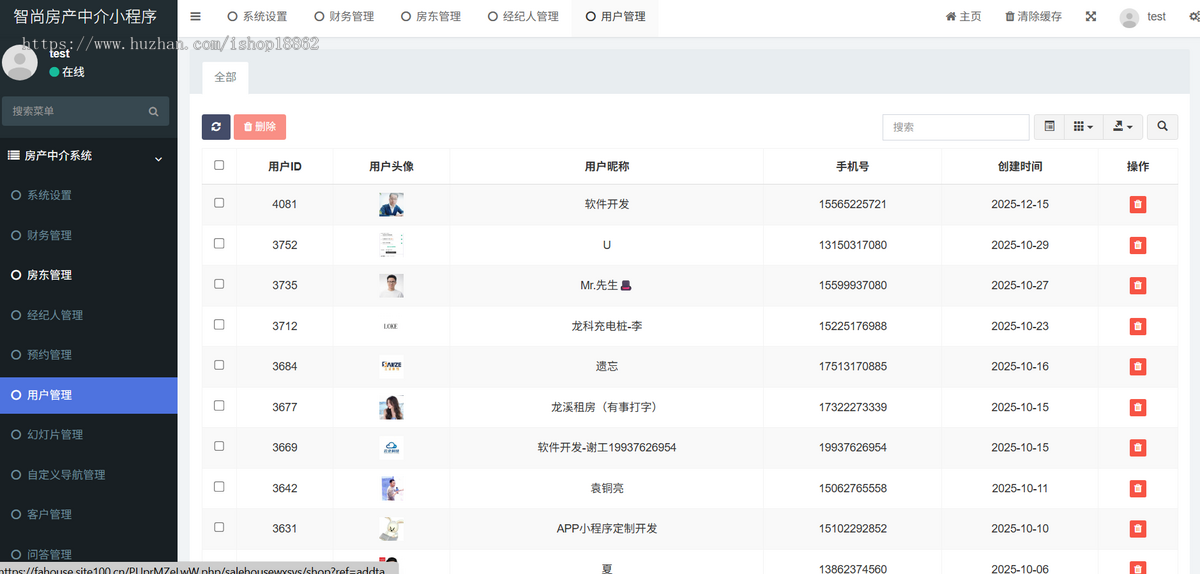
Task: Check the row for user 4081
Action: pos(219,203)
